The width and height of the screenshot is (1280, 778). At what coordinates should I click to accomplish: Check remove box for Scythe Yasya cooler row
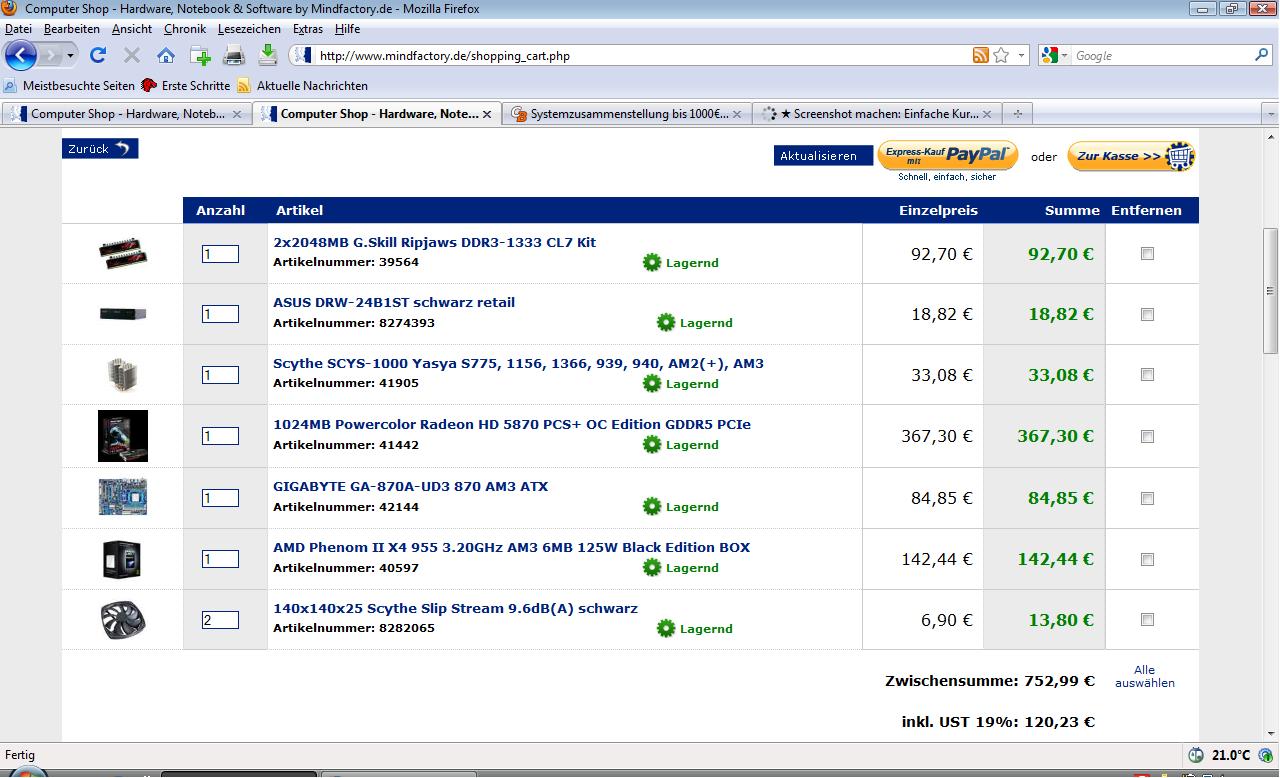coord(1147,374)
